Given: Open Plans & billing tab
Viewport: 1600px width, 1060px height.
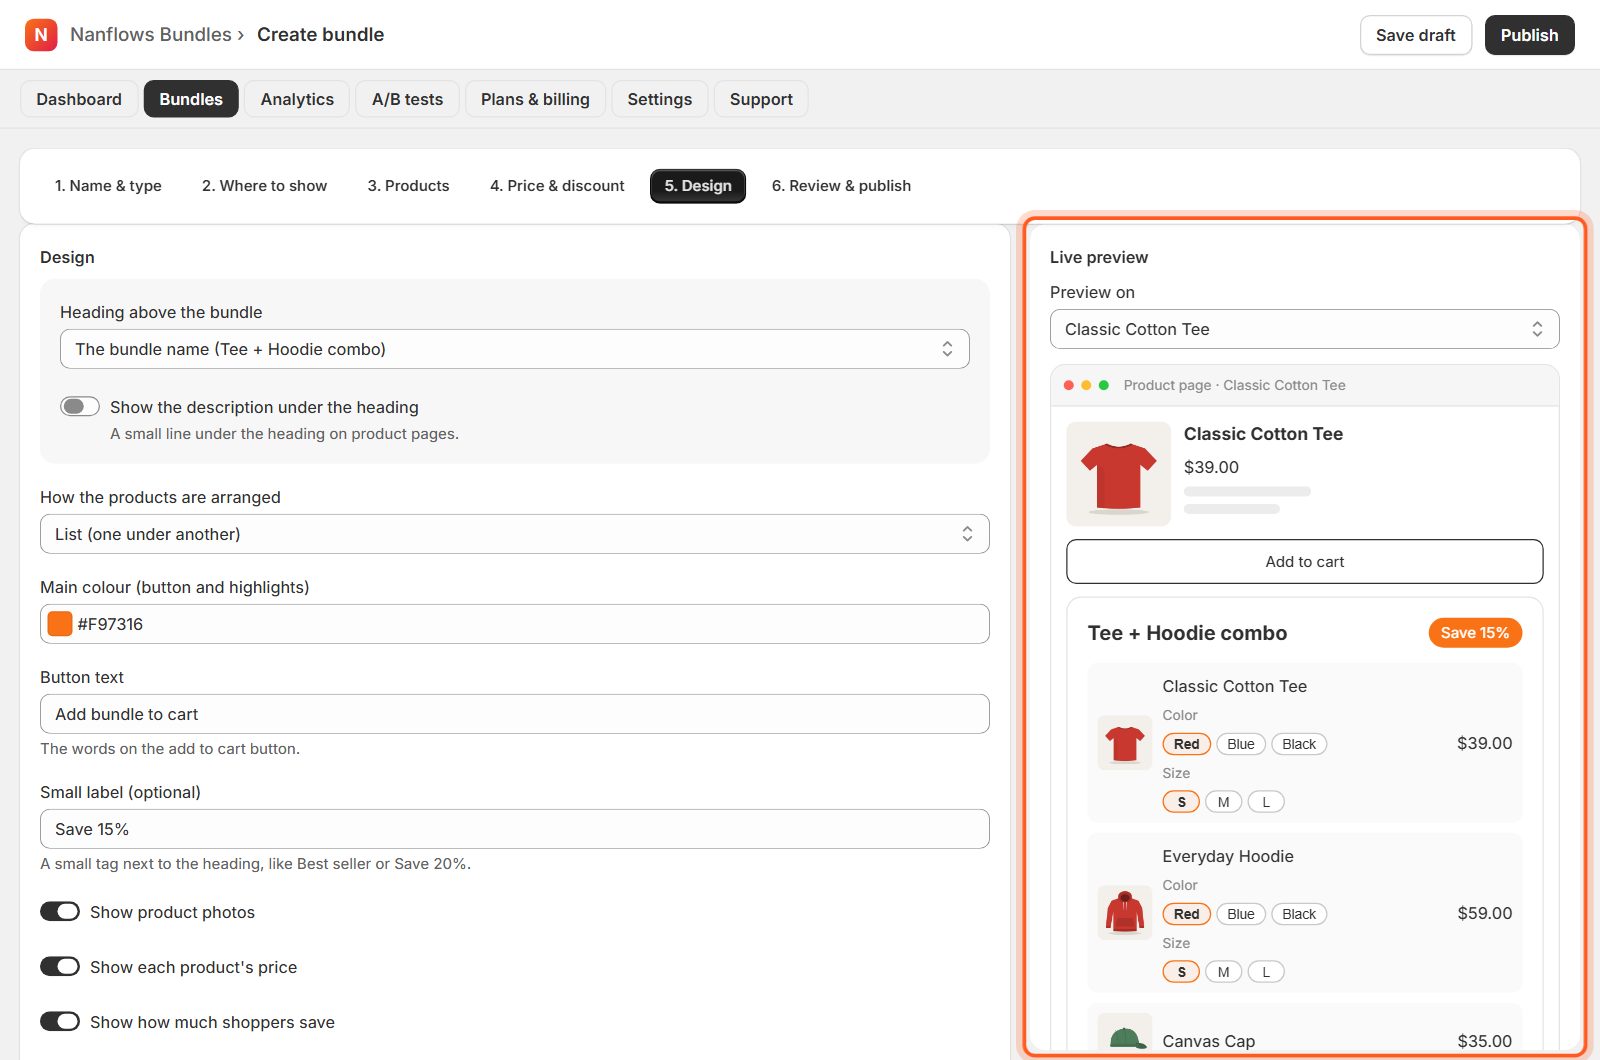Looking at the screenshot, I should point(535,99).
